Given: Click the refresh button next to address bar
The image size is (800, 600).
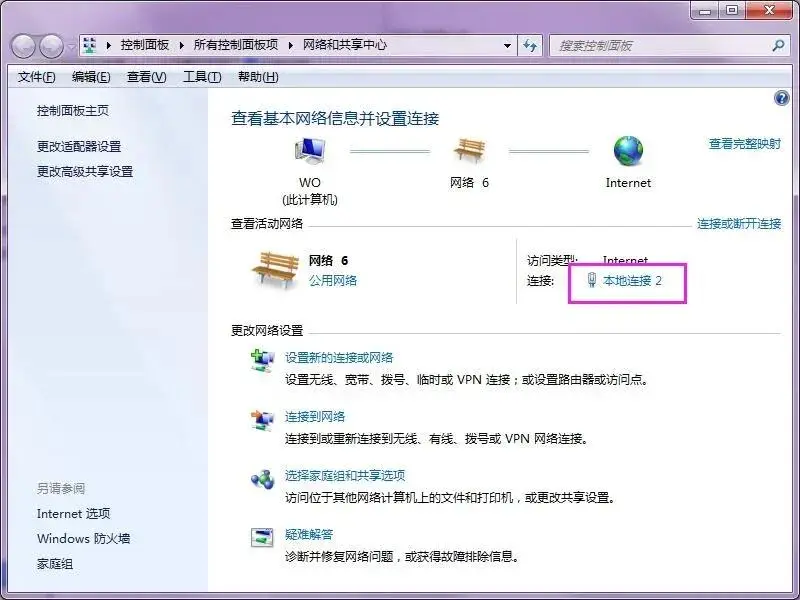Looking at the screenshot, I should [x=531, y=45].
